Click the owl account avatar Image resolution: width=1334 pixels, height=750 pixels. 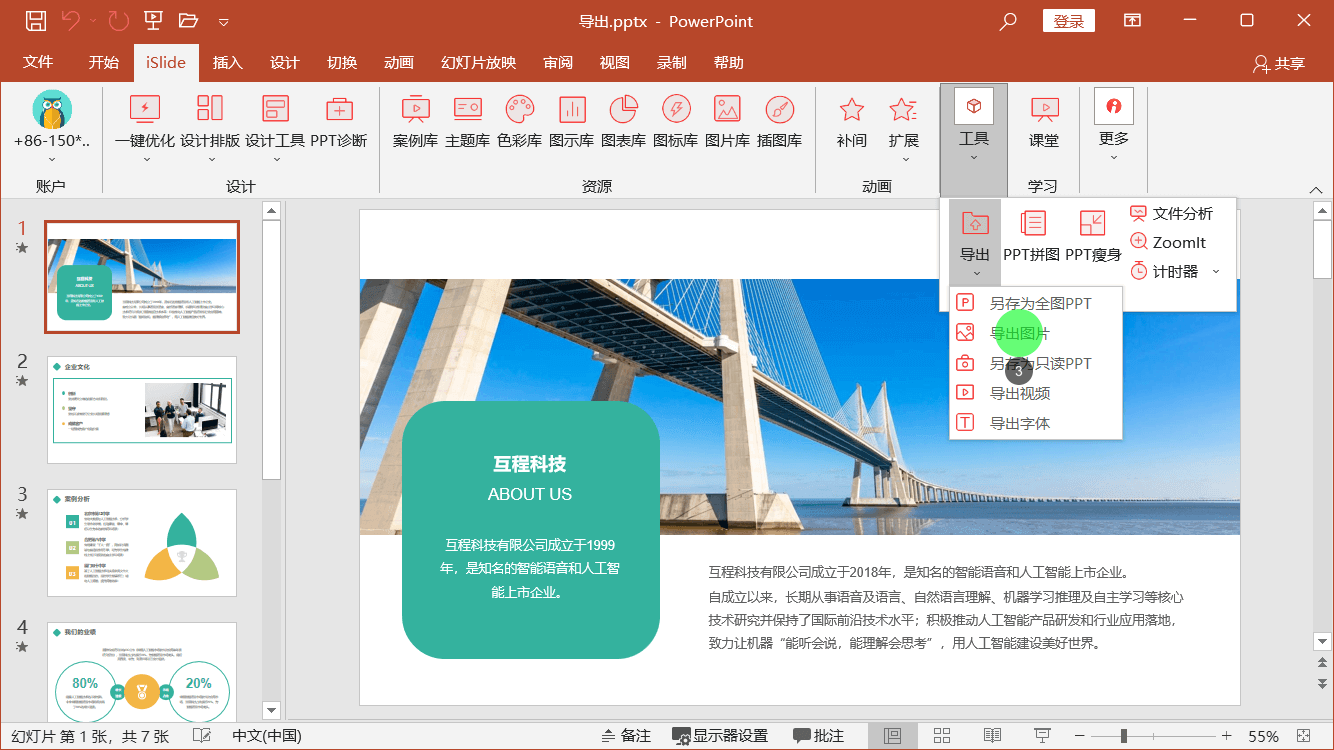pyautogui.click(x=52, y=109)
